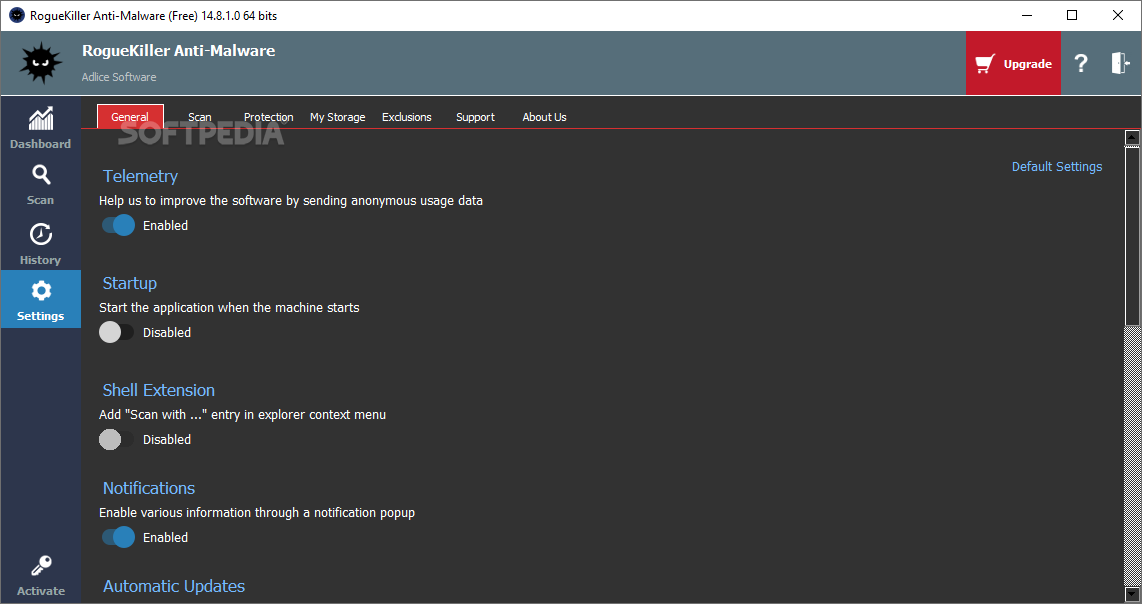Screen dimensions: 1142x604
Task: Disable the Telemetry toggle
Action: click(118, 225)
